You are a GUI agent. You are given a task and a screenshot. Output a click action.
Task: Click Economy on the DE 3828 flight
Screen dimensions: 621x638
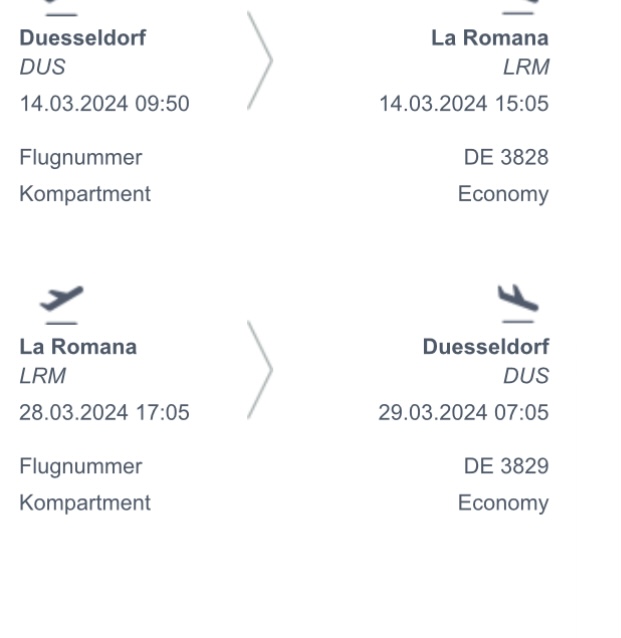tap(503, 193)
